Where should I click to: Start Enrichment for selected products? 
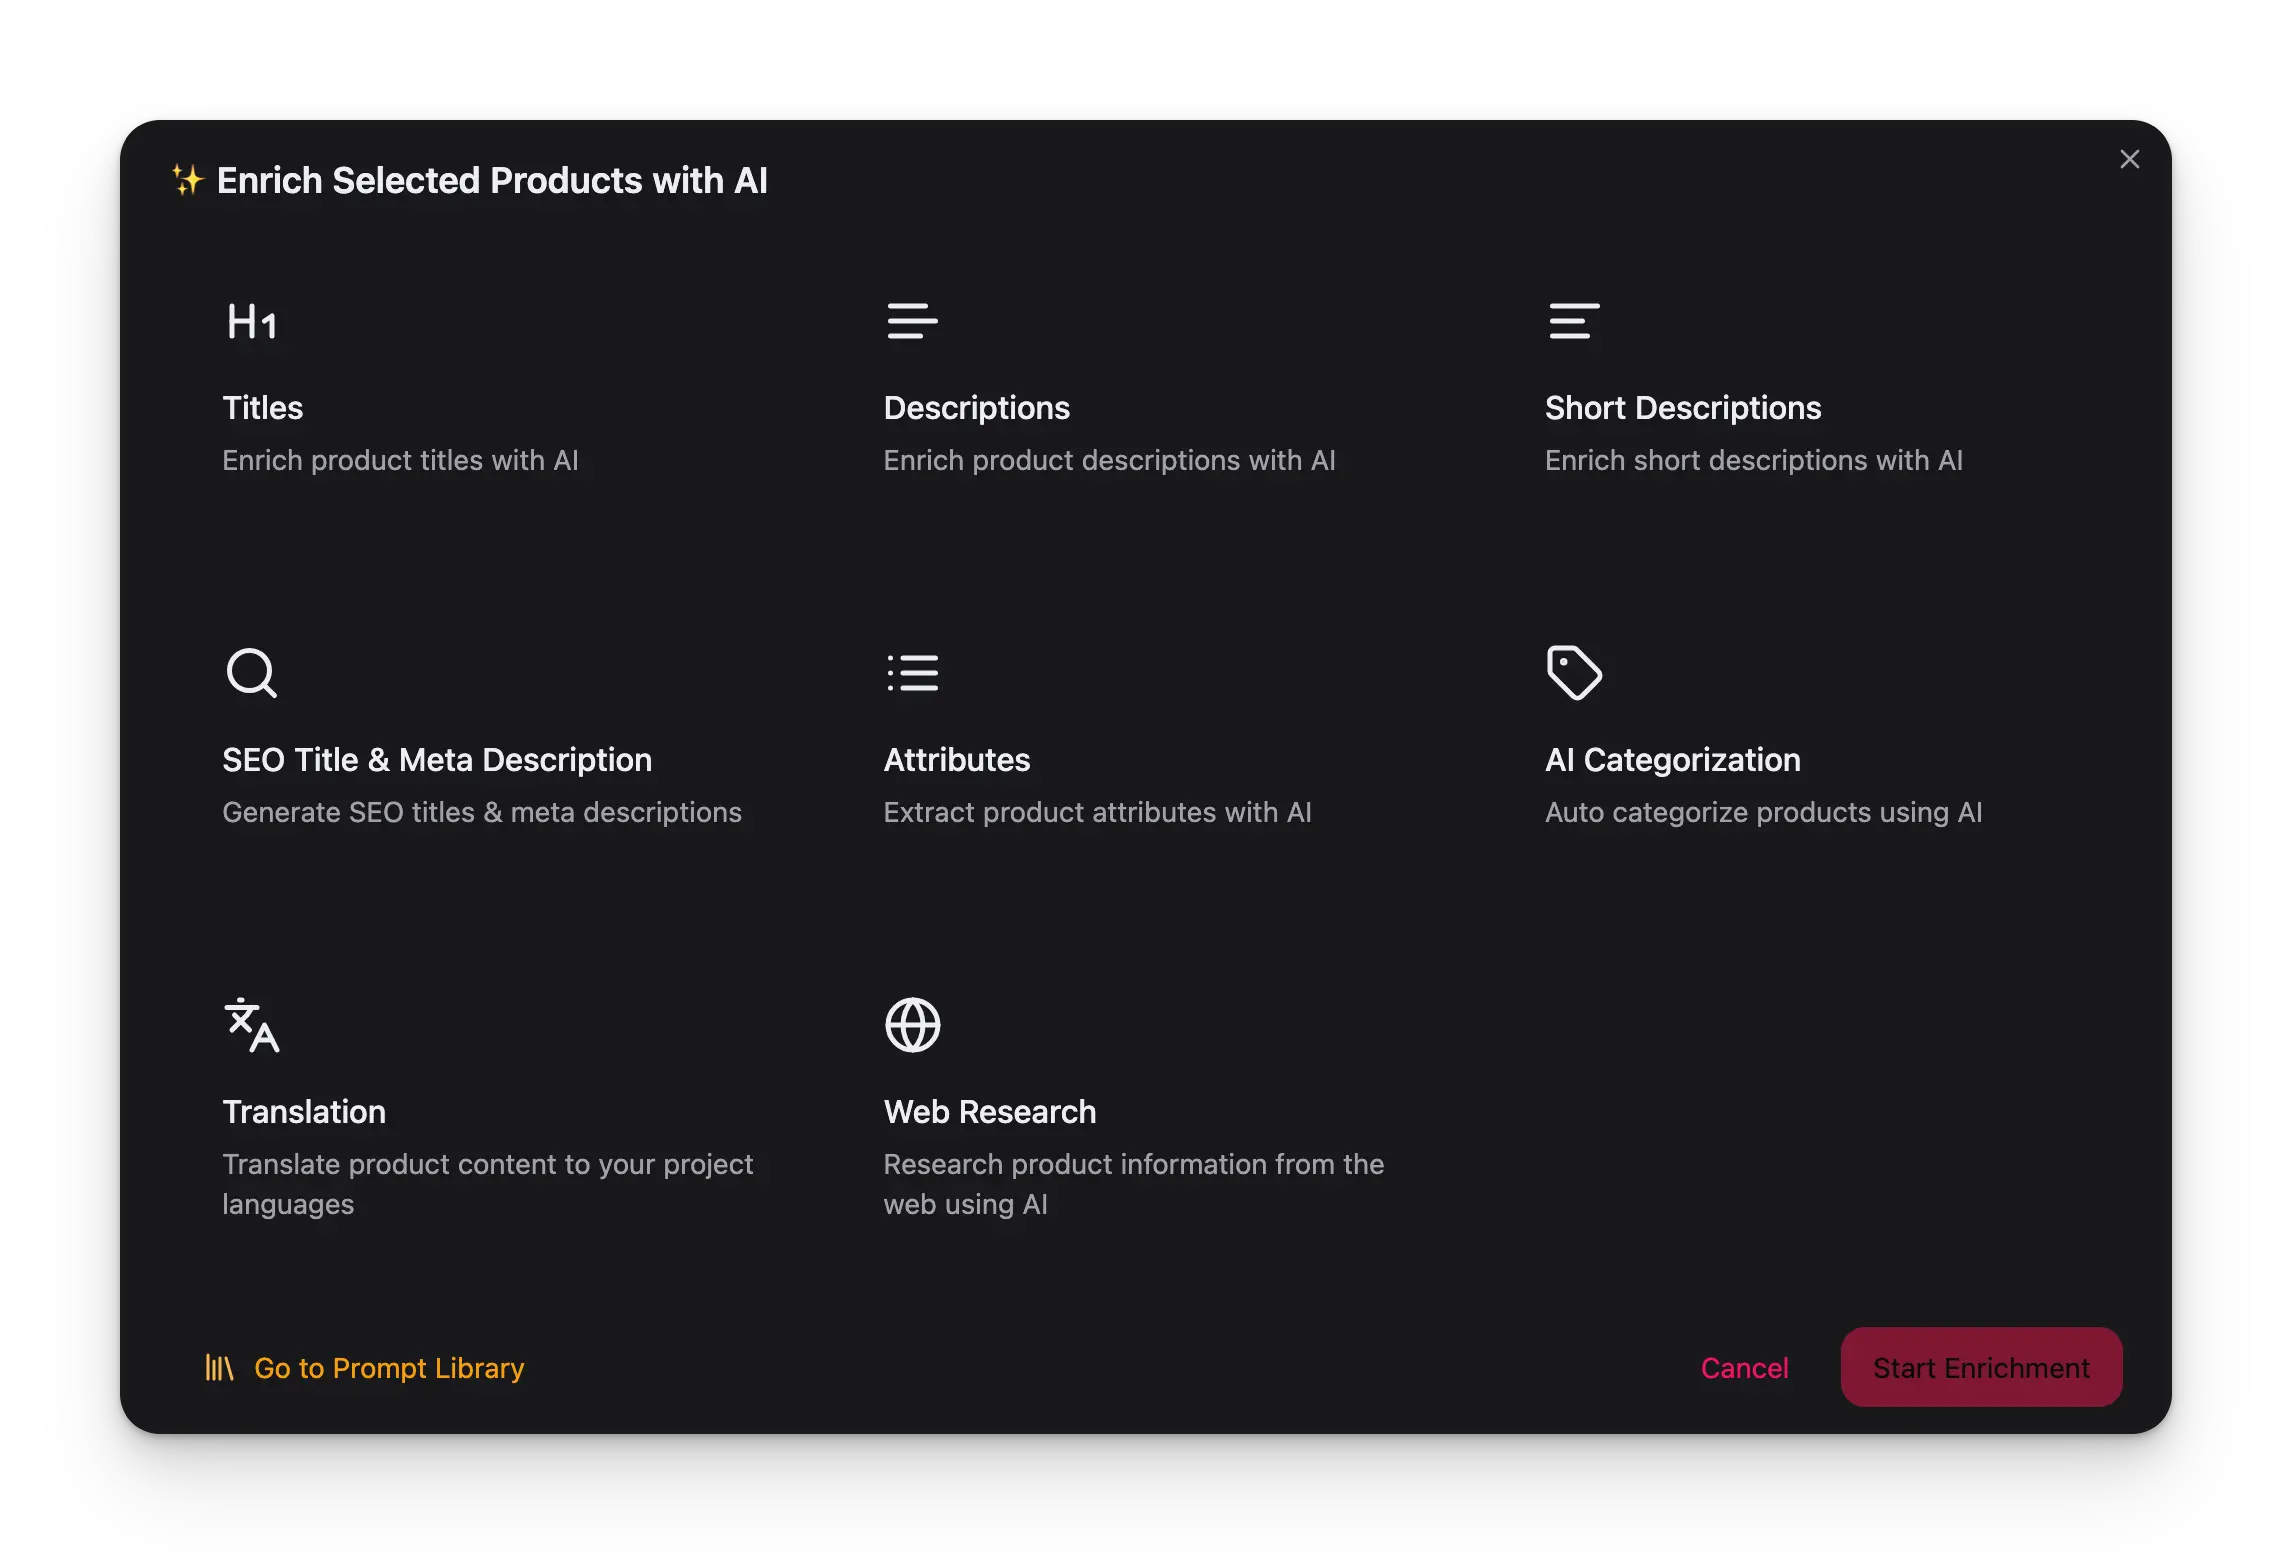(x=1980, y=1367)
